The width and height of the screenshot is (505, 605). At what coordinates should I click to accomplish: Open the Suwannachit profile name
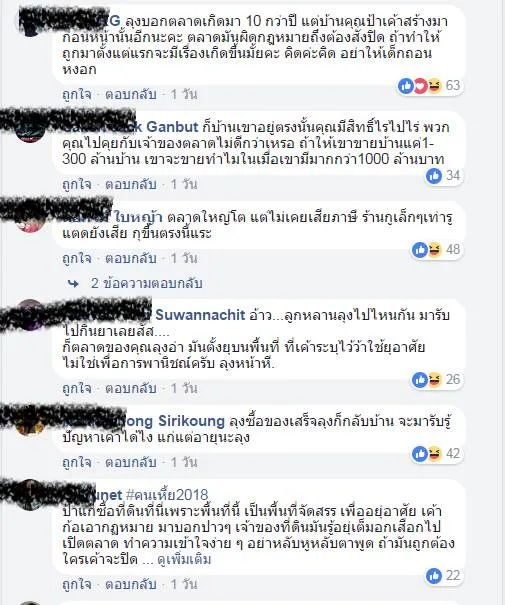coord(200,315)
